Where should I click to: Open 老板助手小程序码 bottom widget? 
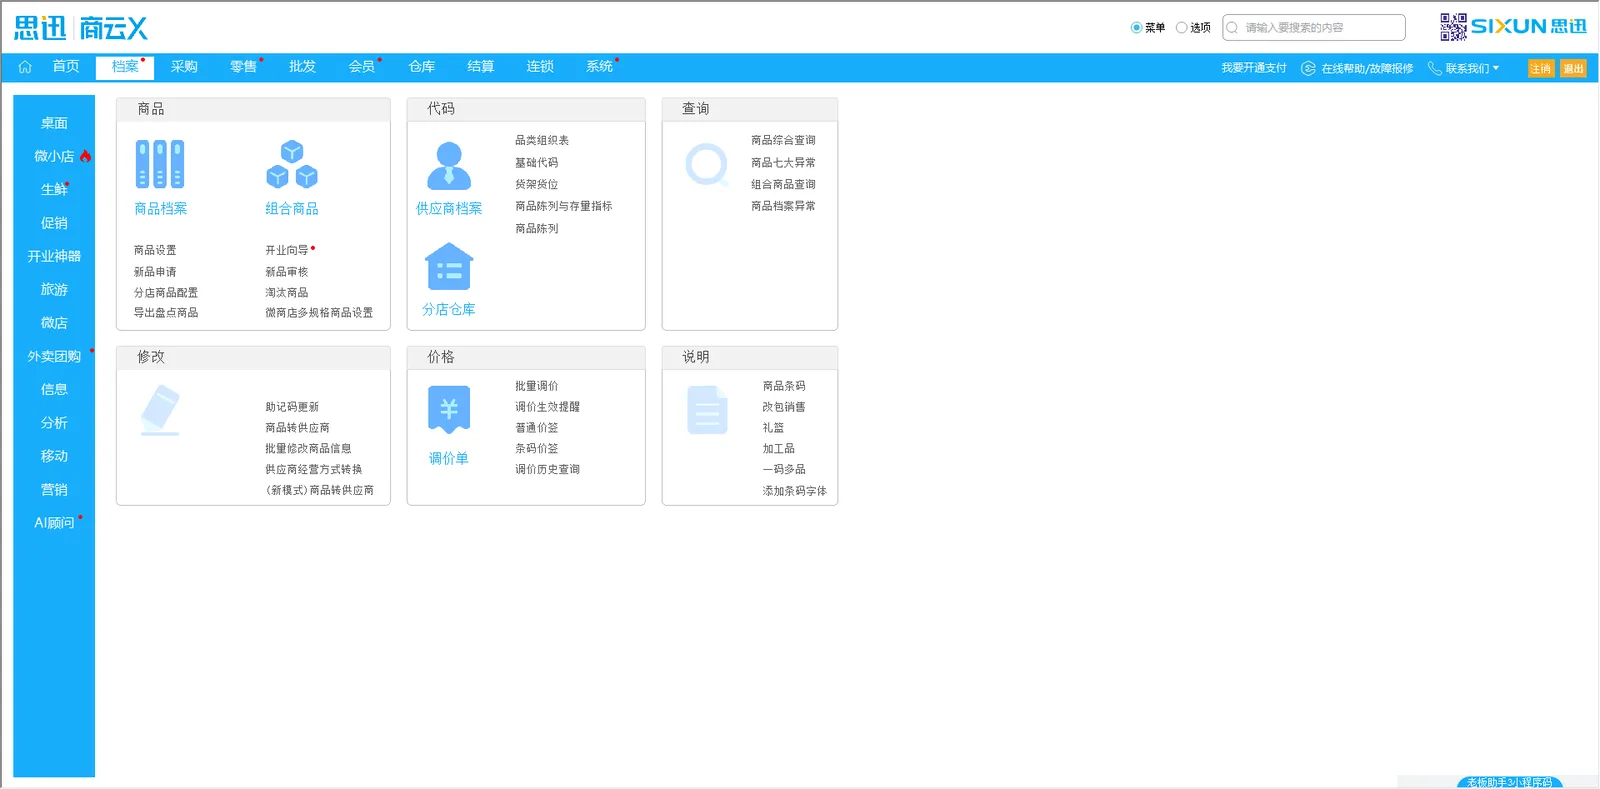1510,782
